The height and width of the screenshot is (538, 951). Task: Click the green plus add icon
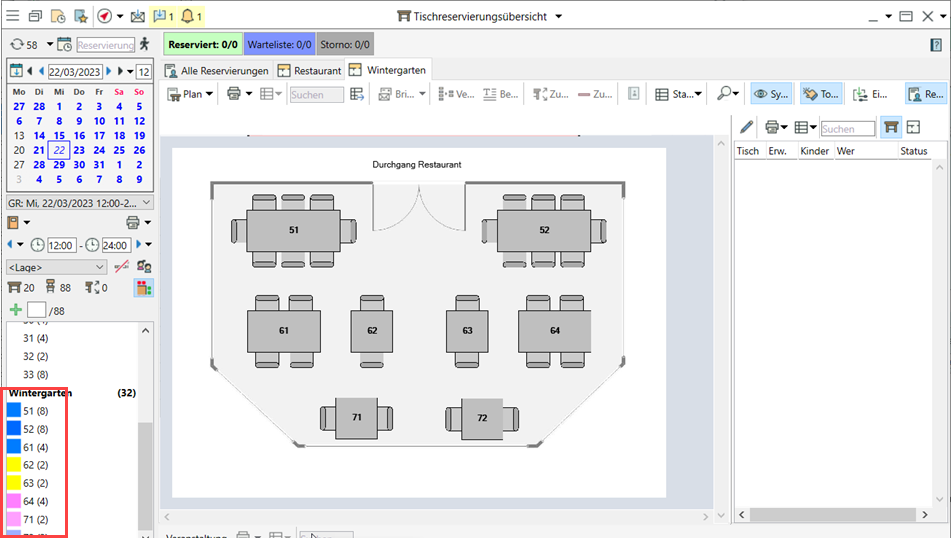(16, 311)
